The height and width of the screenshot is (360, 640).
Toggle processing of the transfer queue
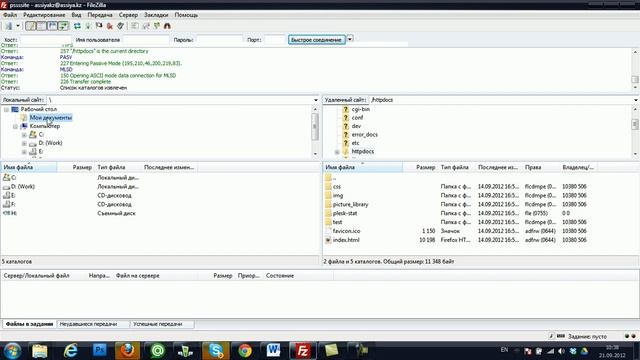coord(88,26)
